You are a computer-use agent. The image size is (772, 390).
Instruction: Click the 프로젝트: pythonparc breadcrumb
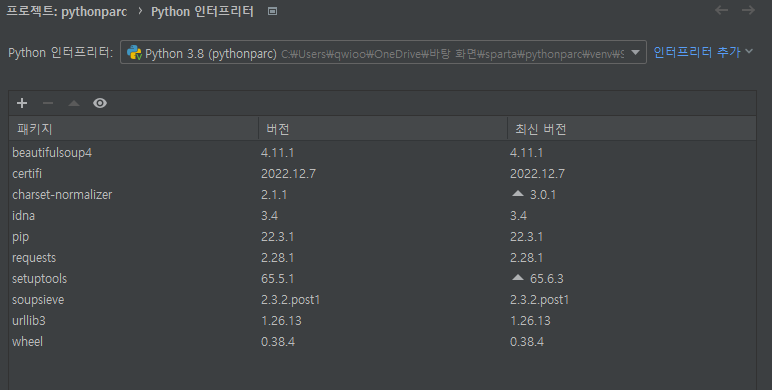click(x=66, y=11)
